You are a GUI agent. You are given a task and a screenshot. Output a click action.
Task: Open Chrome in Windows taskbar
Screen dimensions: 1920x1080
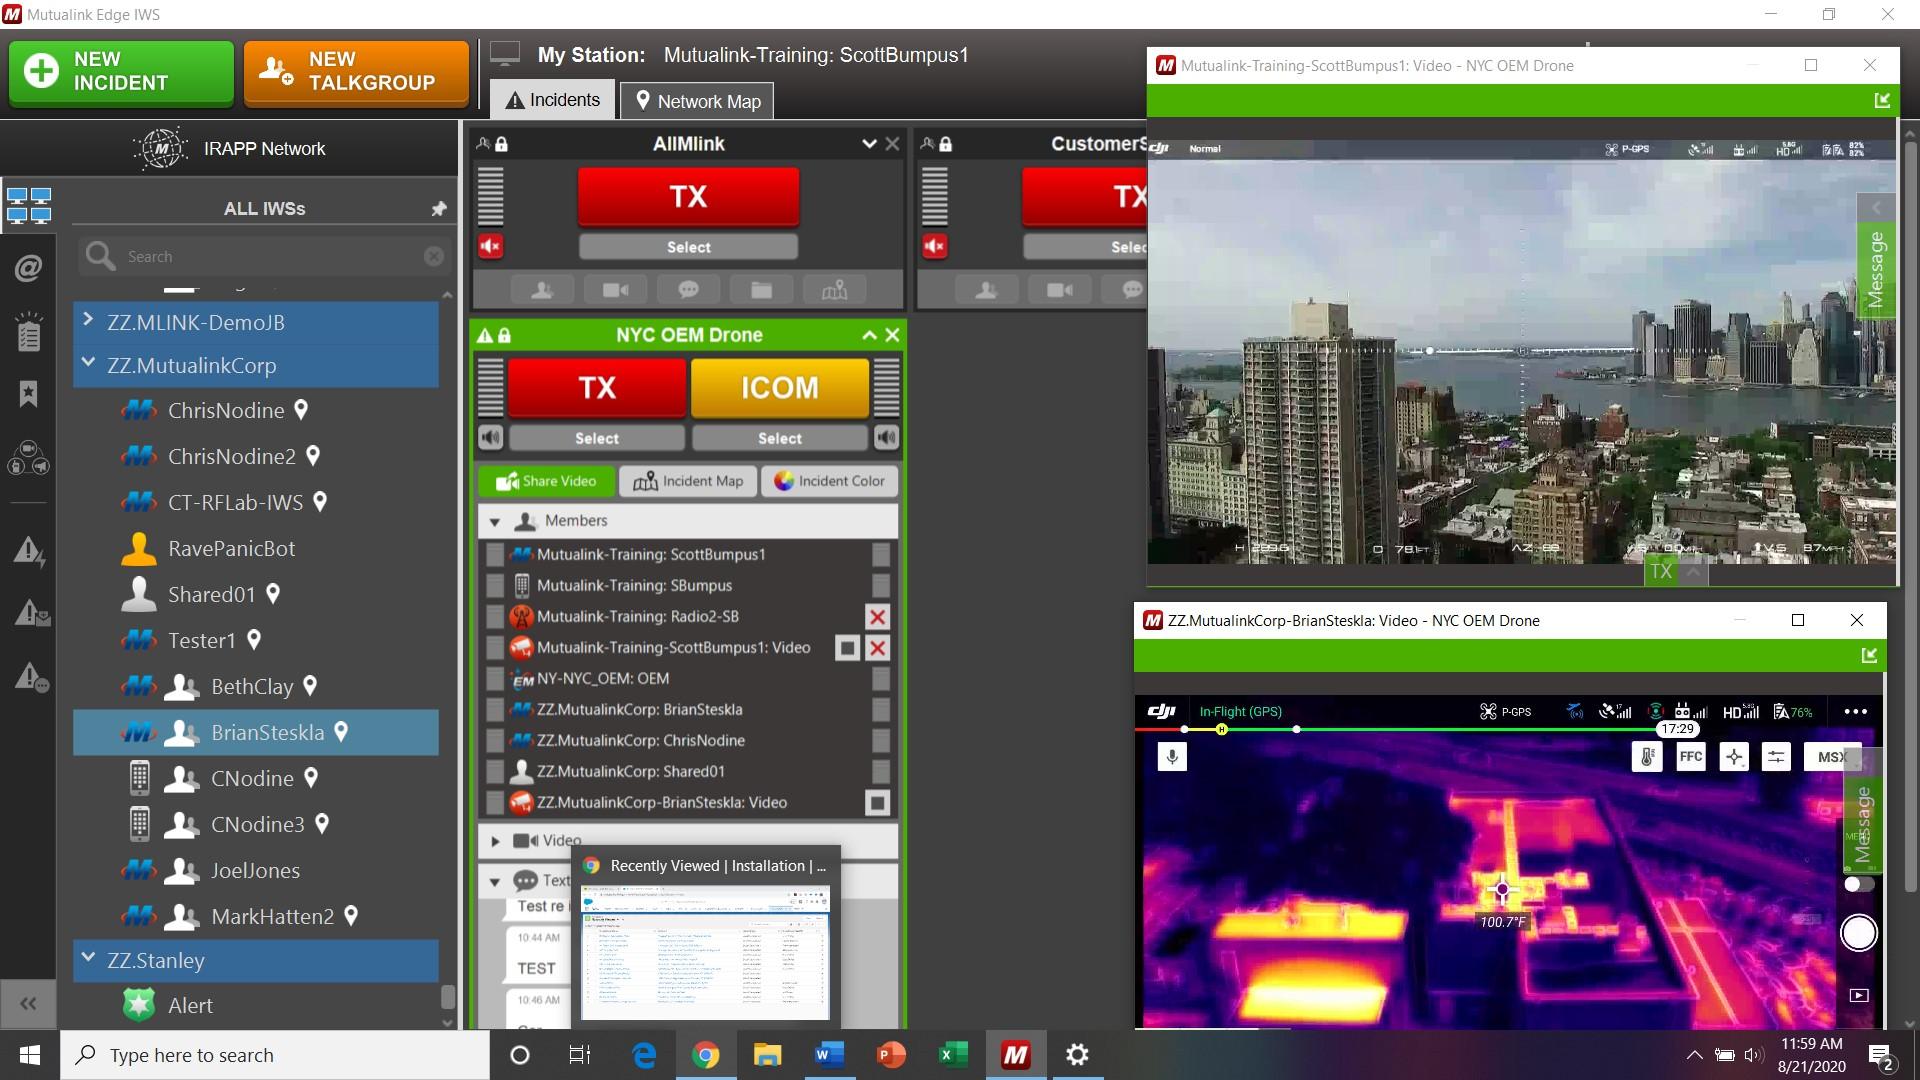coord(705,1055)
